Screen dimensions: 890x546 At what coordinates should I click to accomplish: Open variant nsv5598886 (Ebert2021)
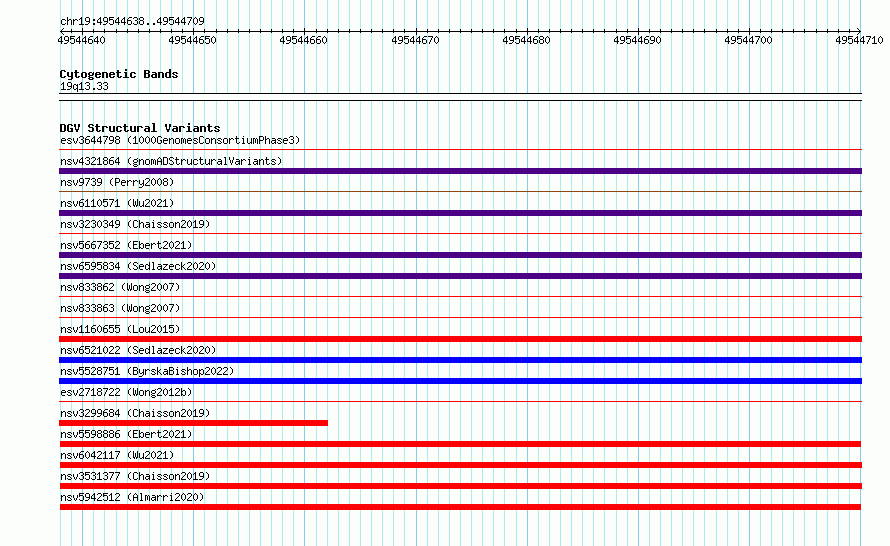tap(126, 434)
